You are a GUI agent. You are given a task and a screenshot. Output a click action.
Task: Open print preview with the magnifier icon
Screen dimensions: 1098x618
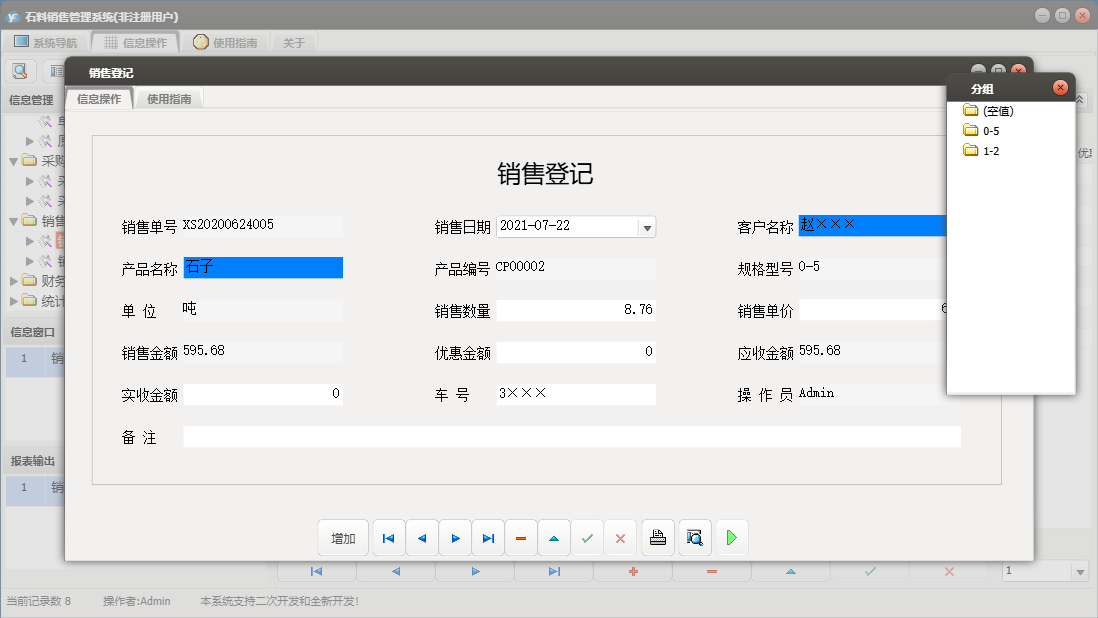click(x=694, y=537)
